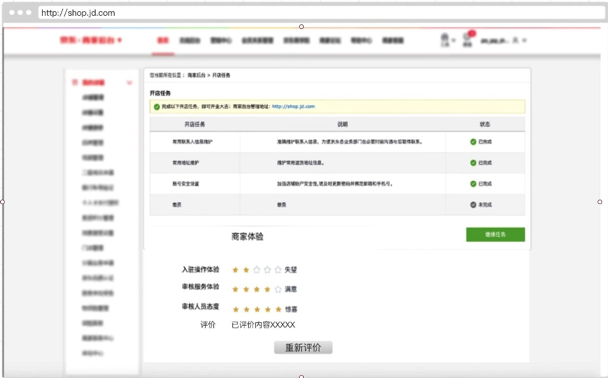The image size is (608, 378).
Task: Set 审核服务体验 rating to second star
Action: 246,289
